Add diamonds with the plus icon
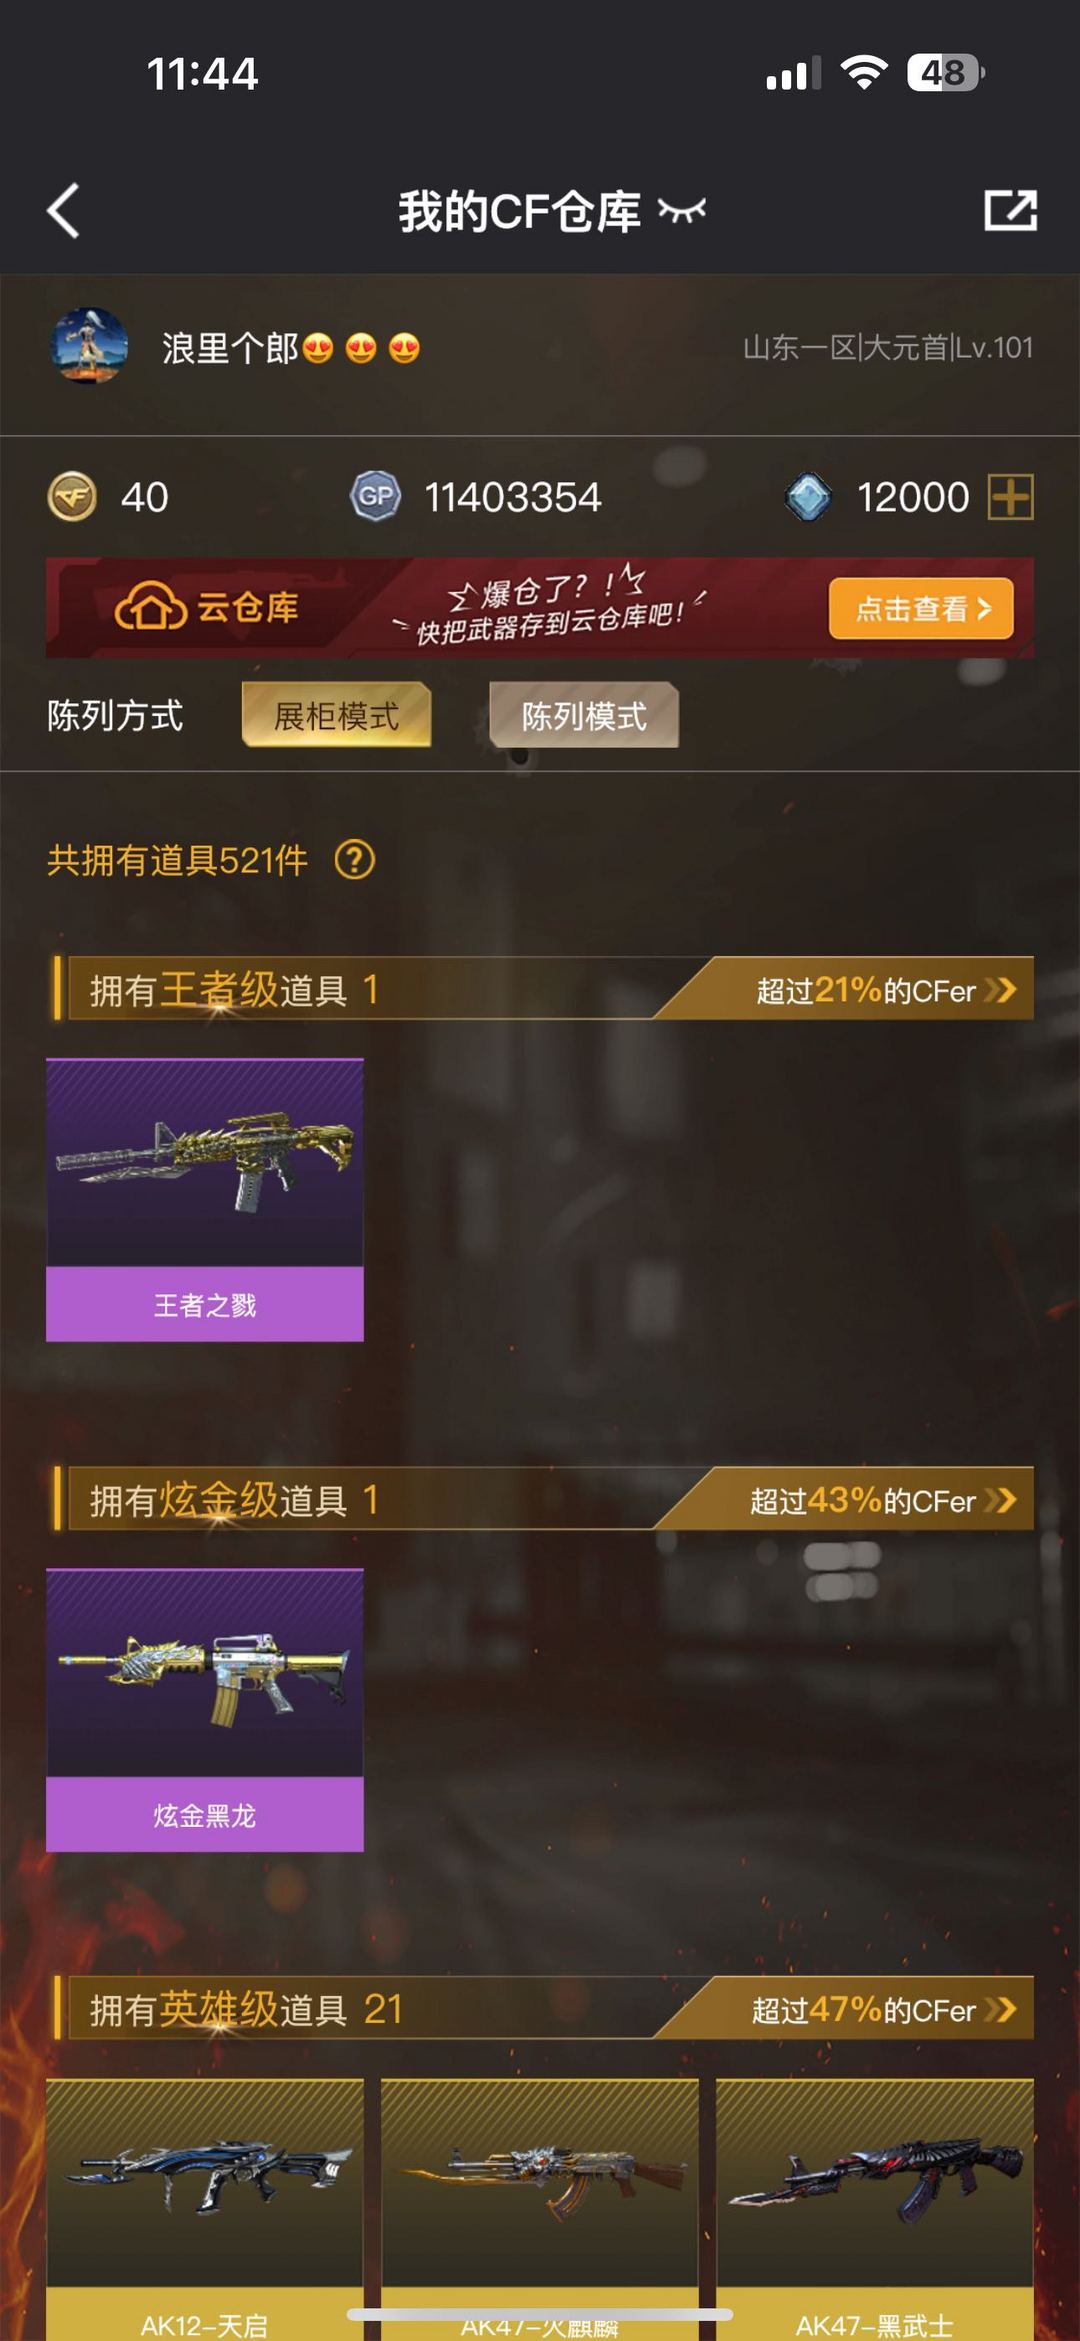The width and height of the screenshot is (1080, 2341). [1010, 497]
